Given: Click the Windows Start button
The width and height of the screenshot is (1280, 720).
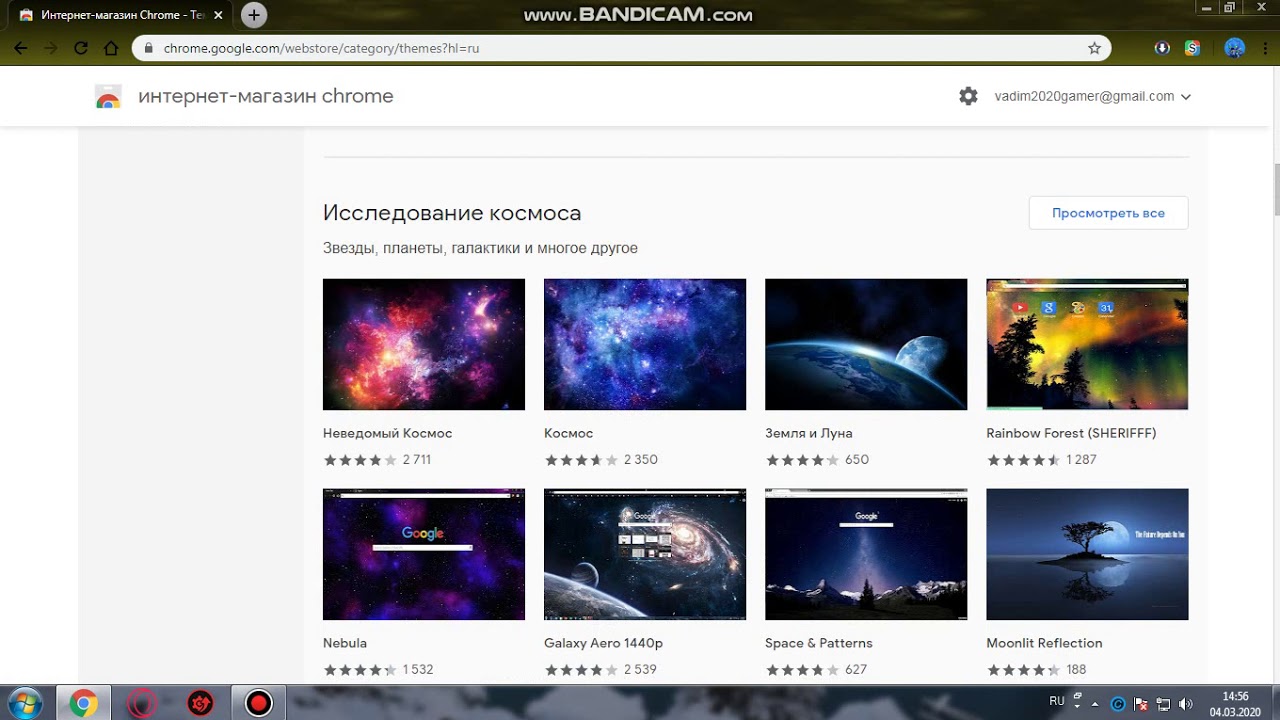Looking at the screenshot, I should (x=24, y=703).
